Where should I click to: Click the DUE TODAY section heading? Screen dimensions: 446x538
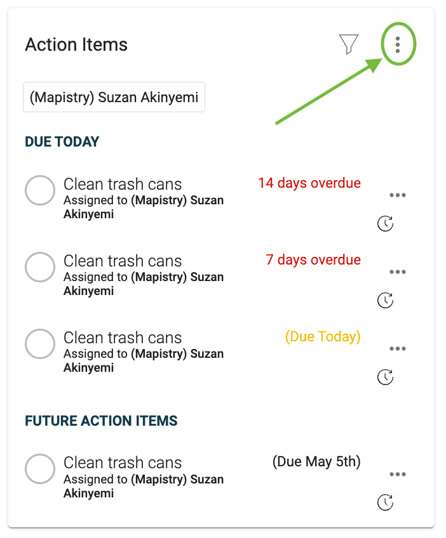pos(62,142)
